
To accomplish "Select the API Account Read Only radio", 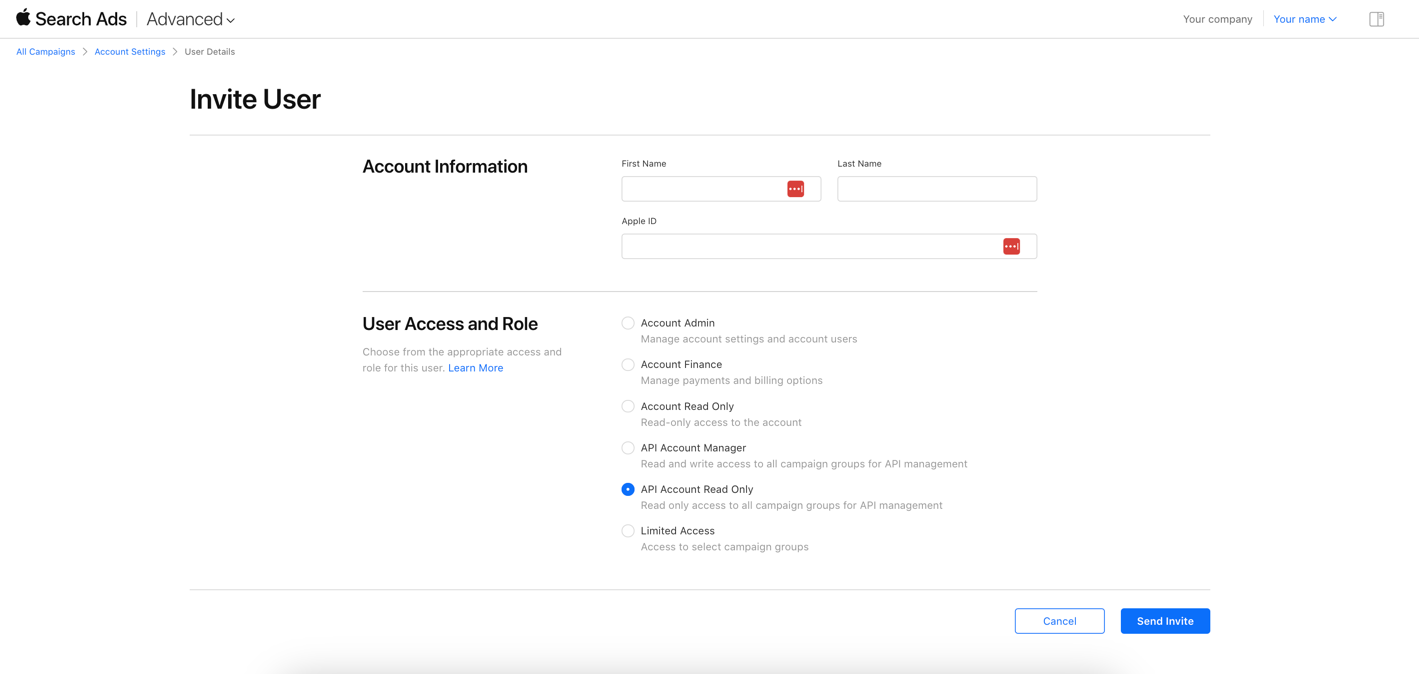I will pos(628,489).
